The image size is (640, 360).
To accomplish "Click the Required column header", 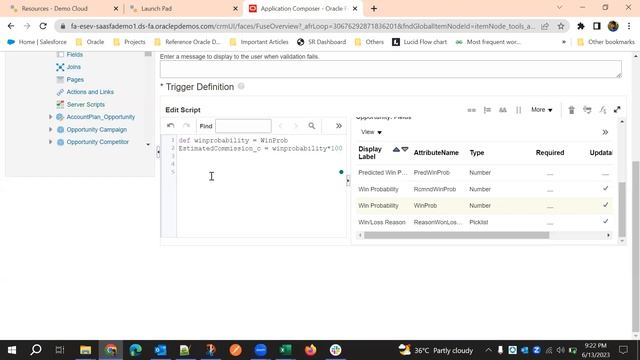I will [x=550, y=153].
